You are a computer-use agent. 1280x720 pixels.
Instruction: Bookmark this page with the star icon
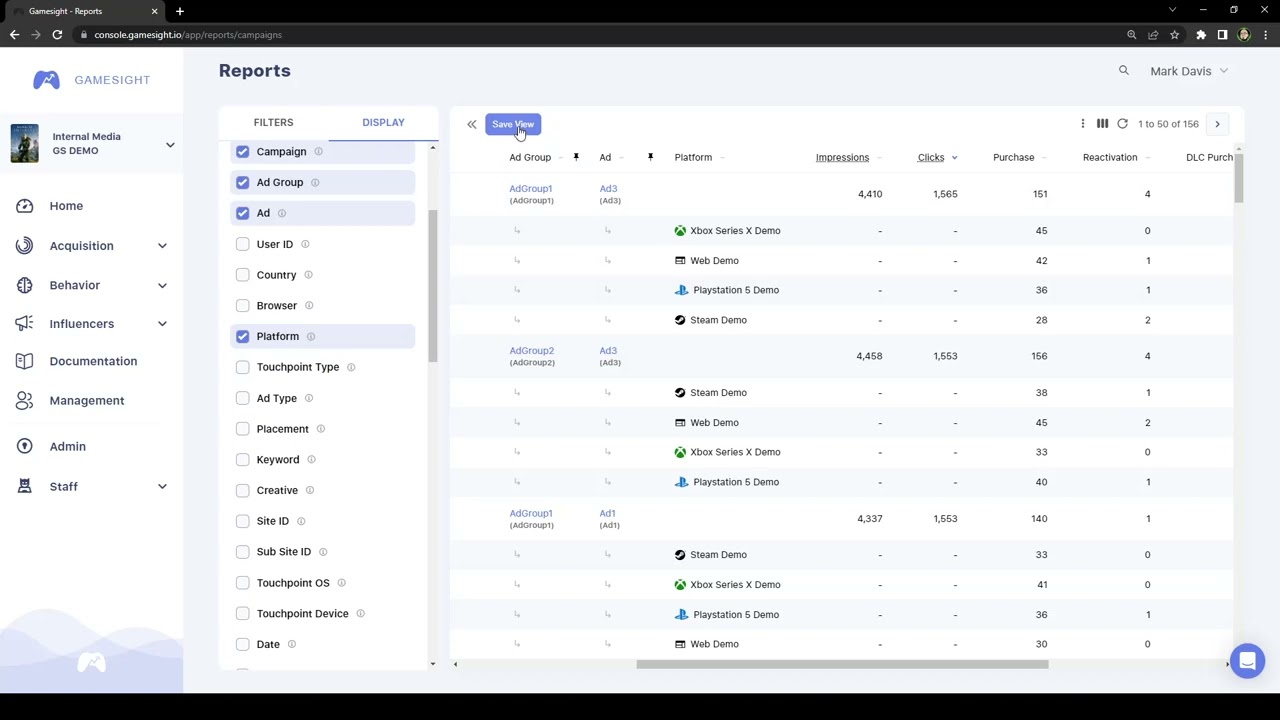[1174, 35]
